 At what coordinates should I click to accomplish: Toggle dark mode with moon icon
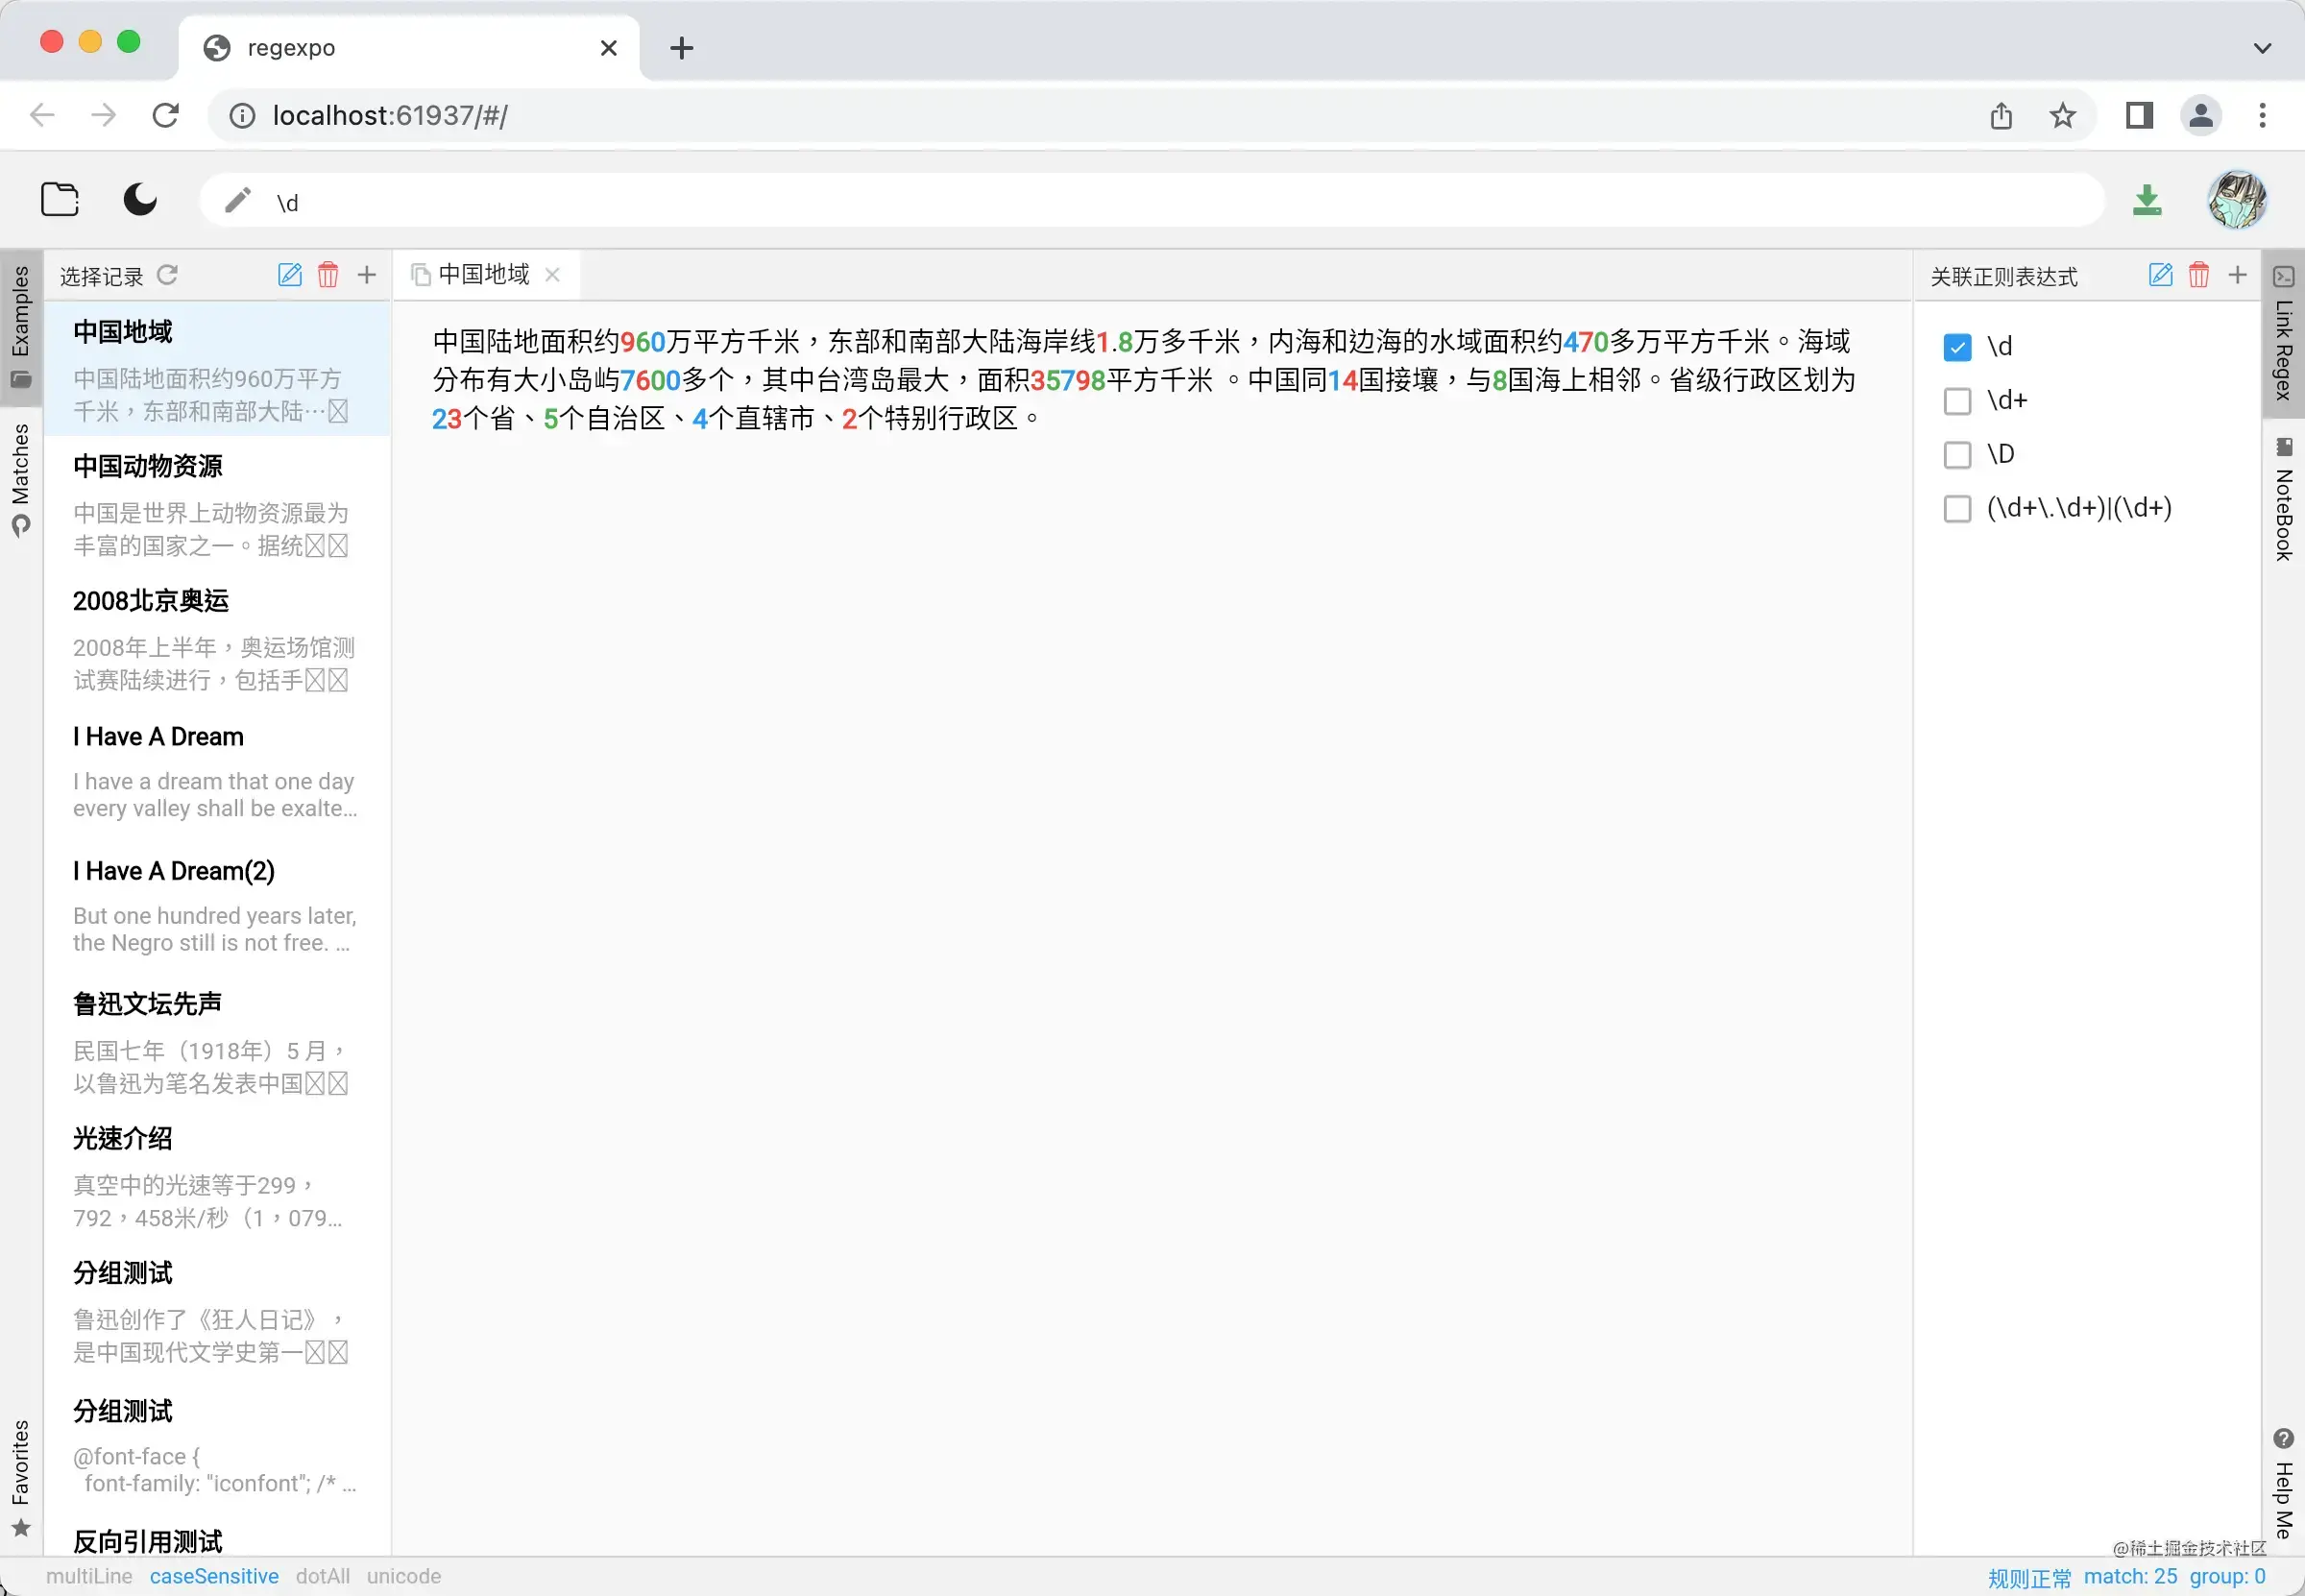pyautogui.click(x=140, y=200)
